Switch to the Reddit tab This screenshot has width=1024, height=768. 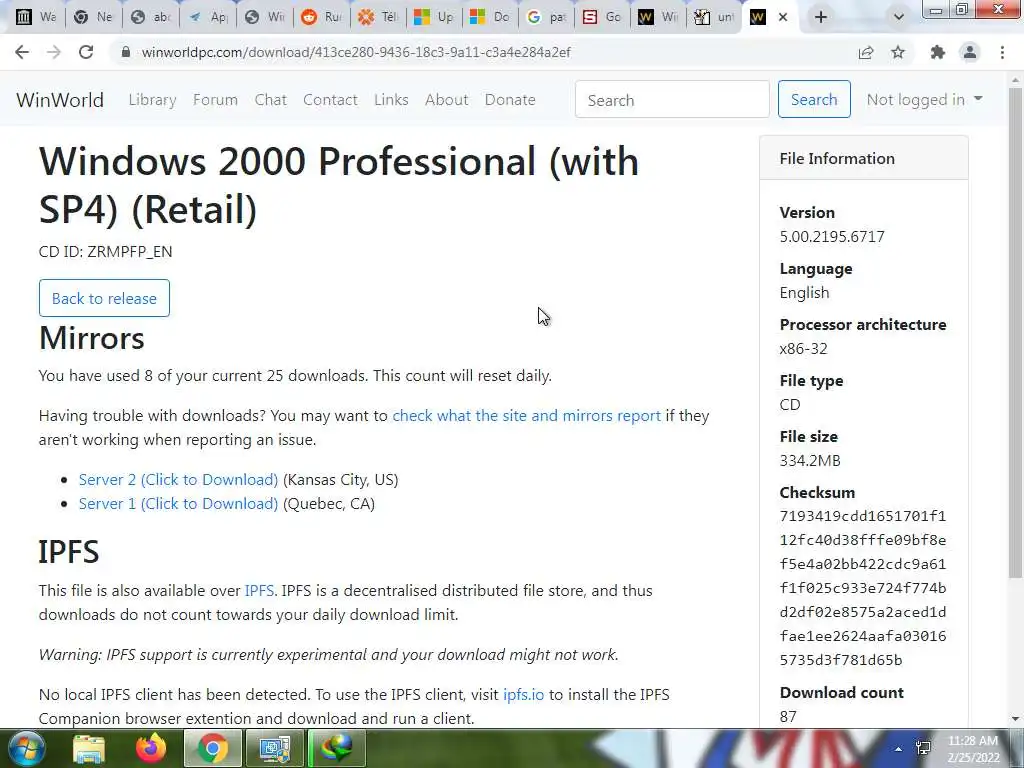(322, 17)
